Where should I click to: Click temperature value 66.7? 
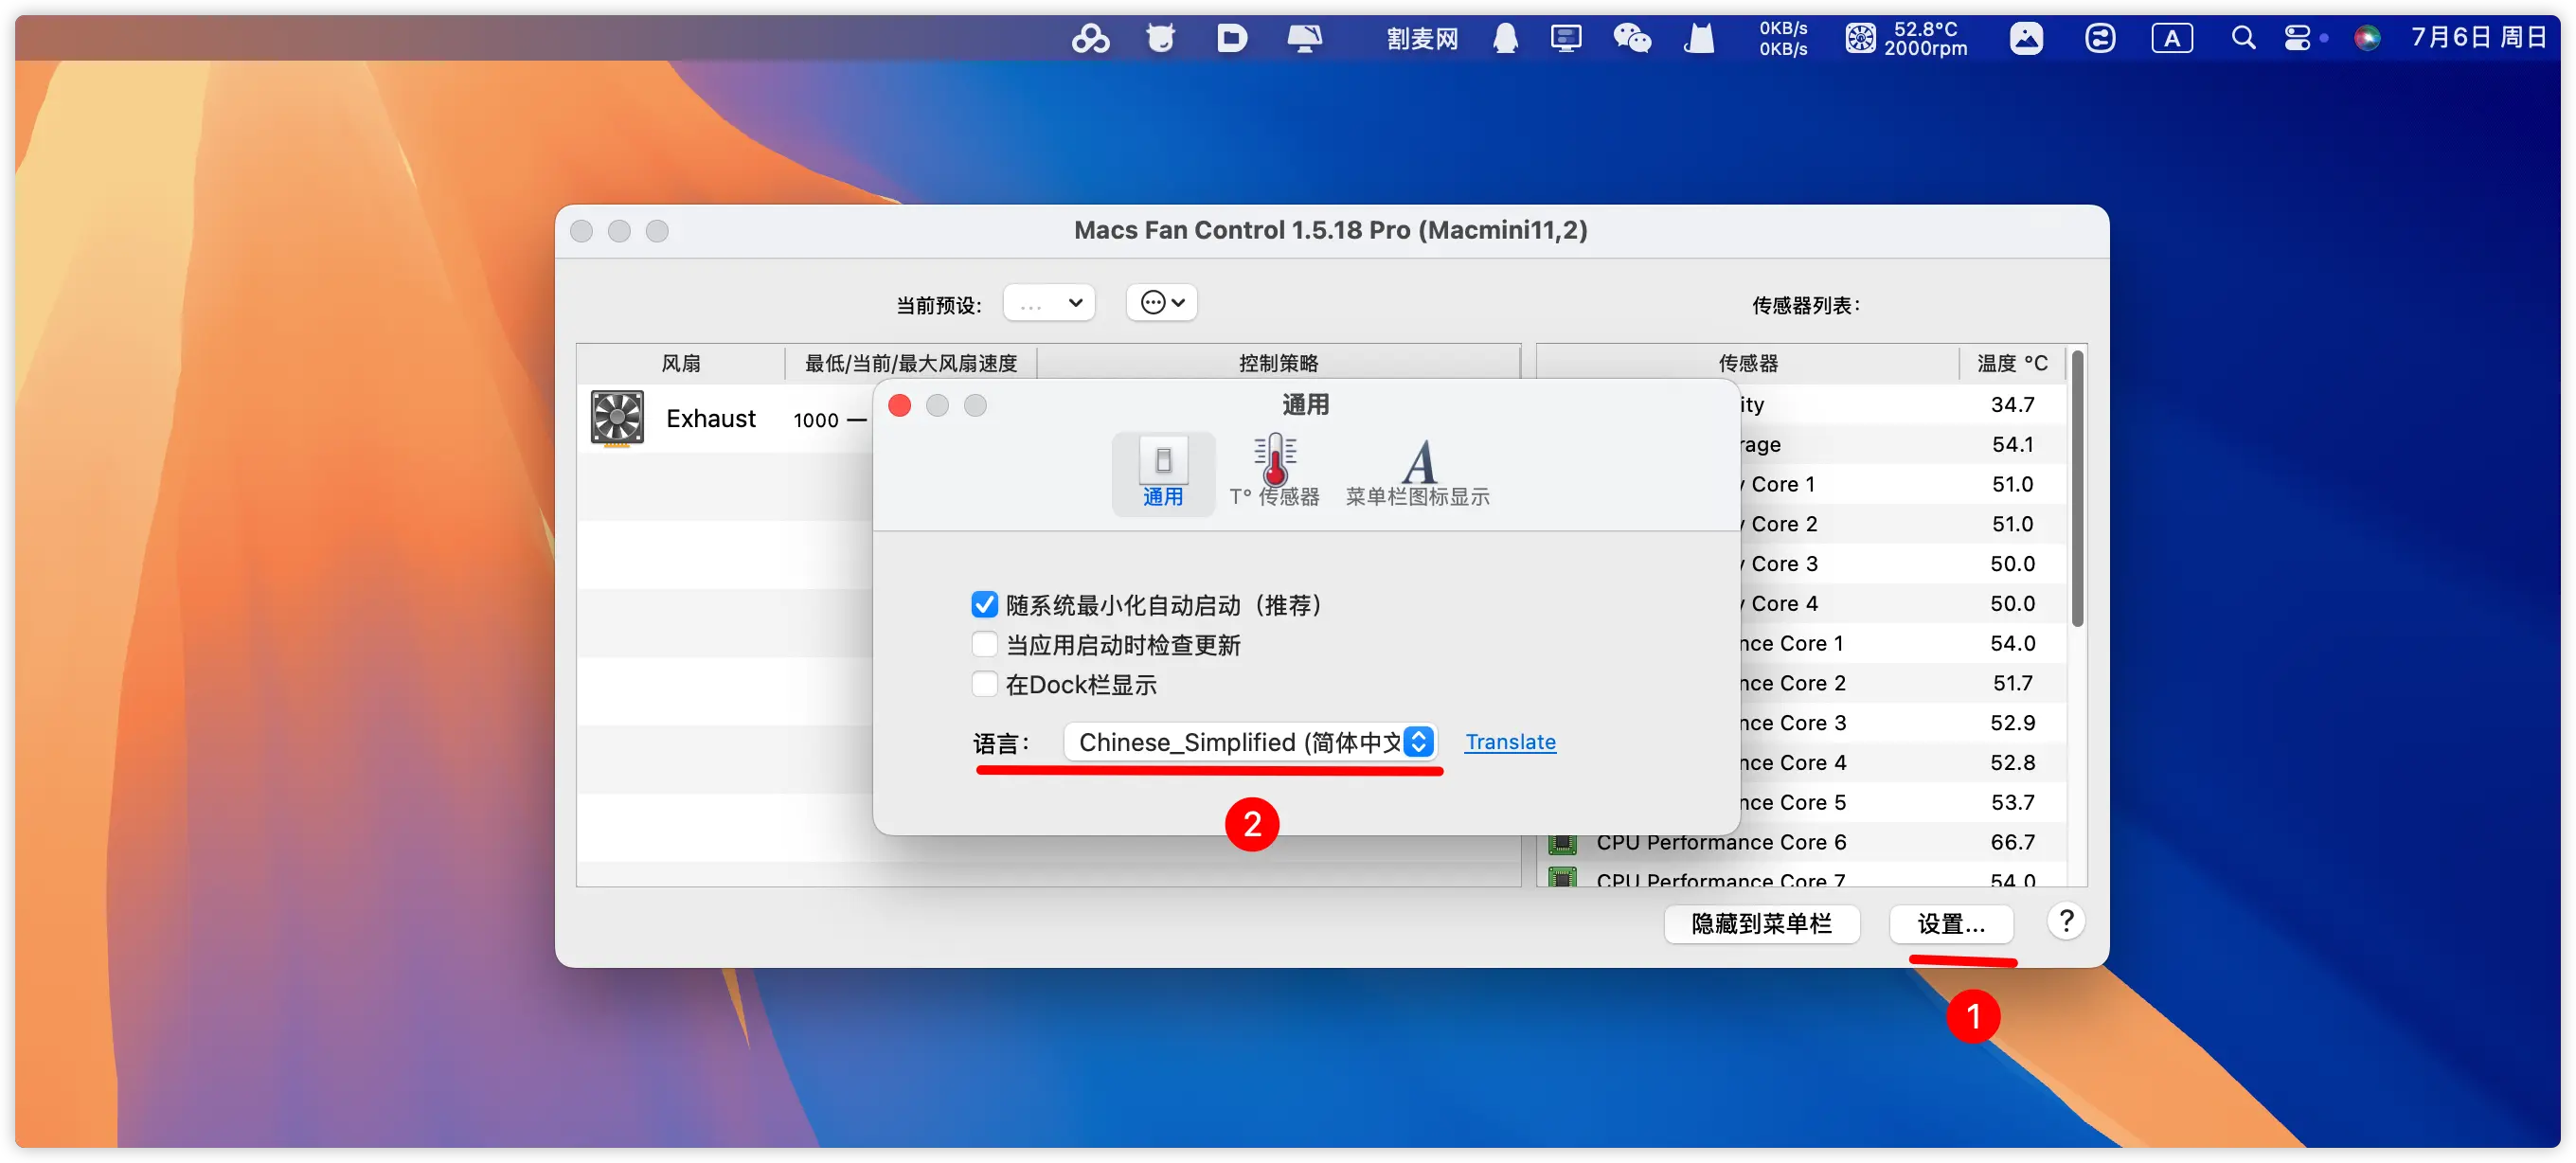tap(2012, 843)
